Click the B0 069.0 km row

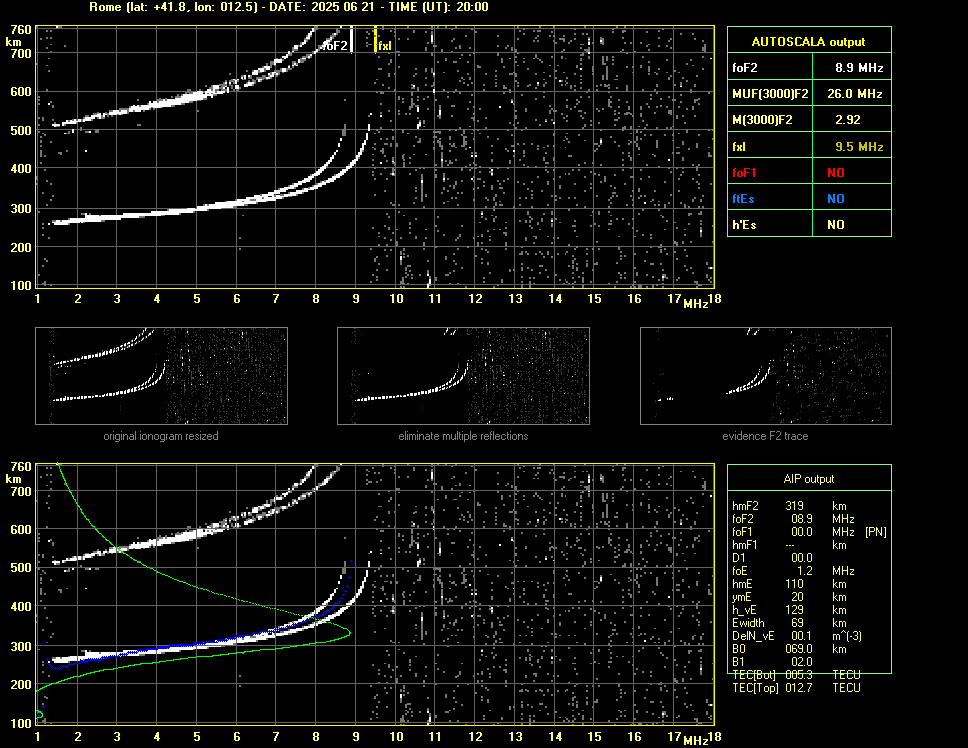click(790, 649)
